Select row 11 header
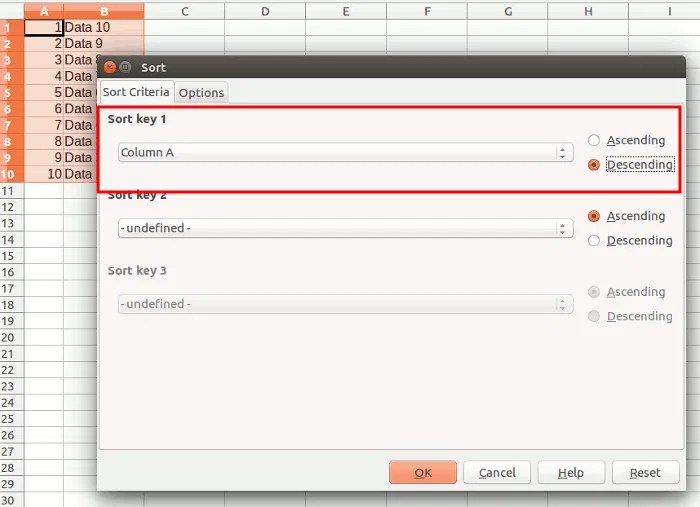This screenshot has width=700, height=507. click(12, 191)
